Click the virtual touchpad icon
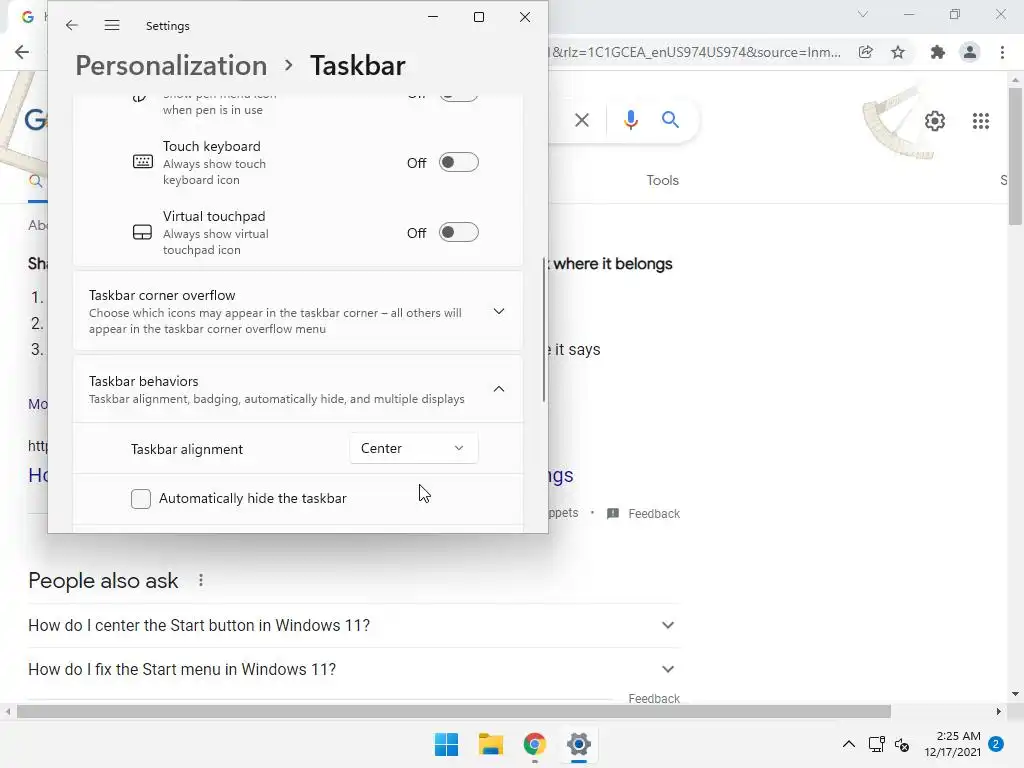 [x=142, y=232]
